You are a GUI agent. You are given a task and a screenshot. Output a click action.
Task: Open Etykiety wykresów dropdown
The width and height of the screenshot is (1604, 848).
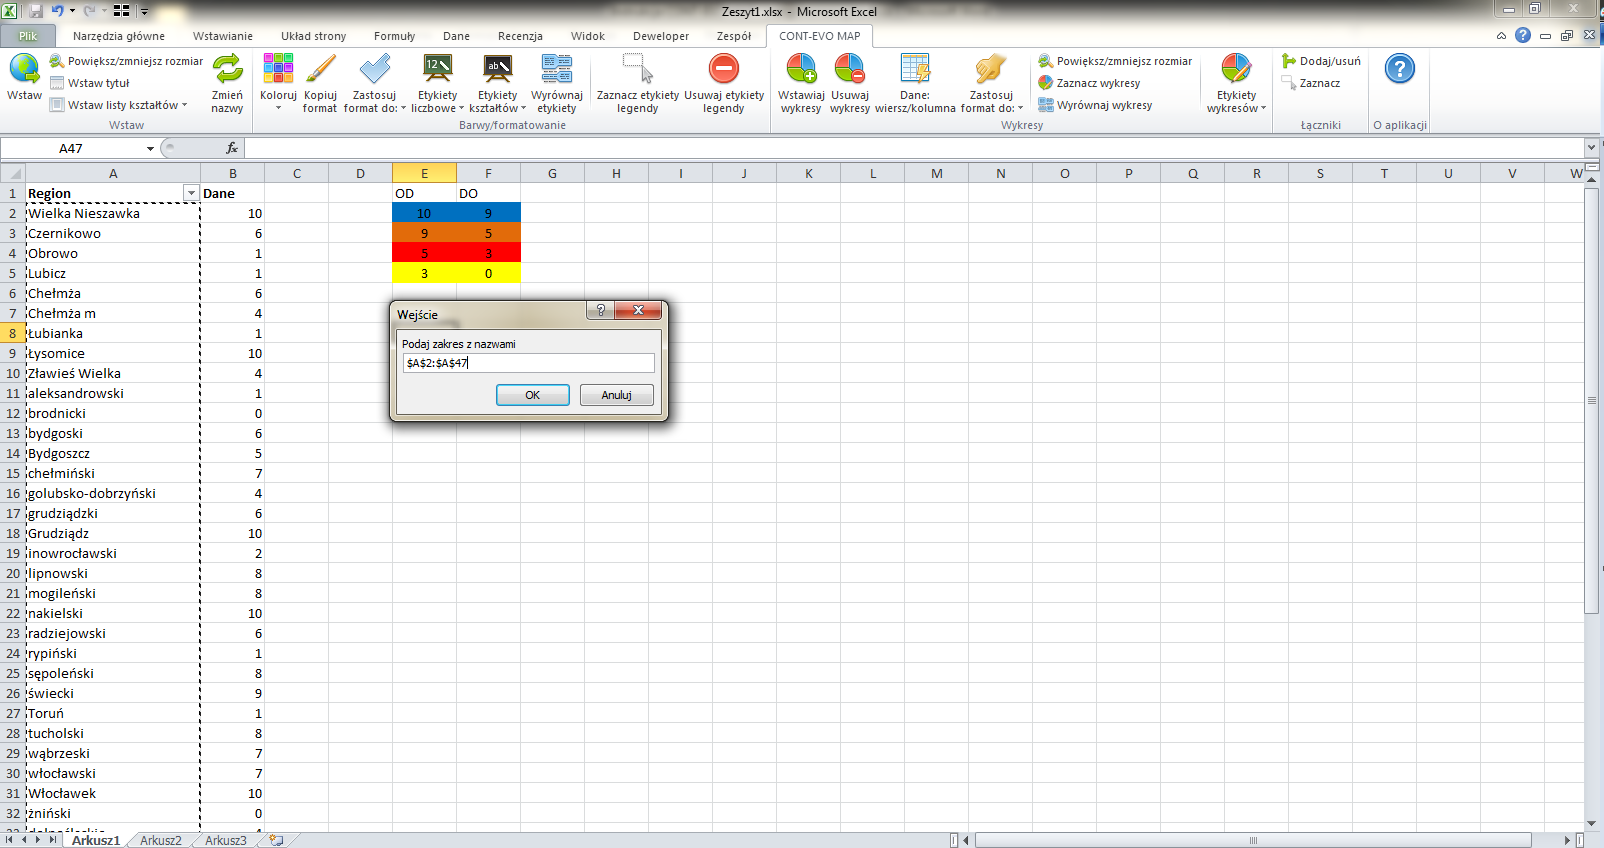pyautogui.click(x=1236, y=83)
